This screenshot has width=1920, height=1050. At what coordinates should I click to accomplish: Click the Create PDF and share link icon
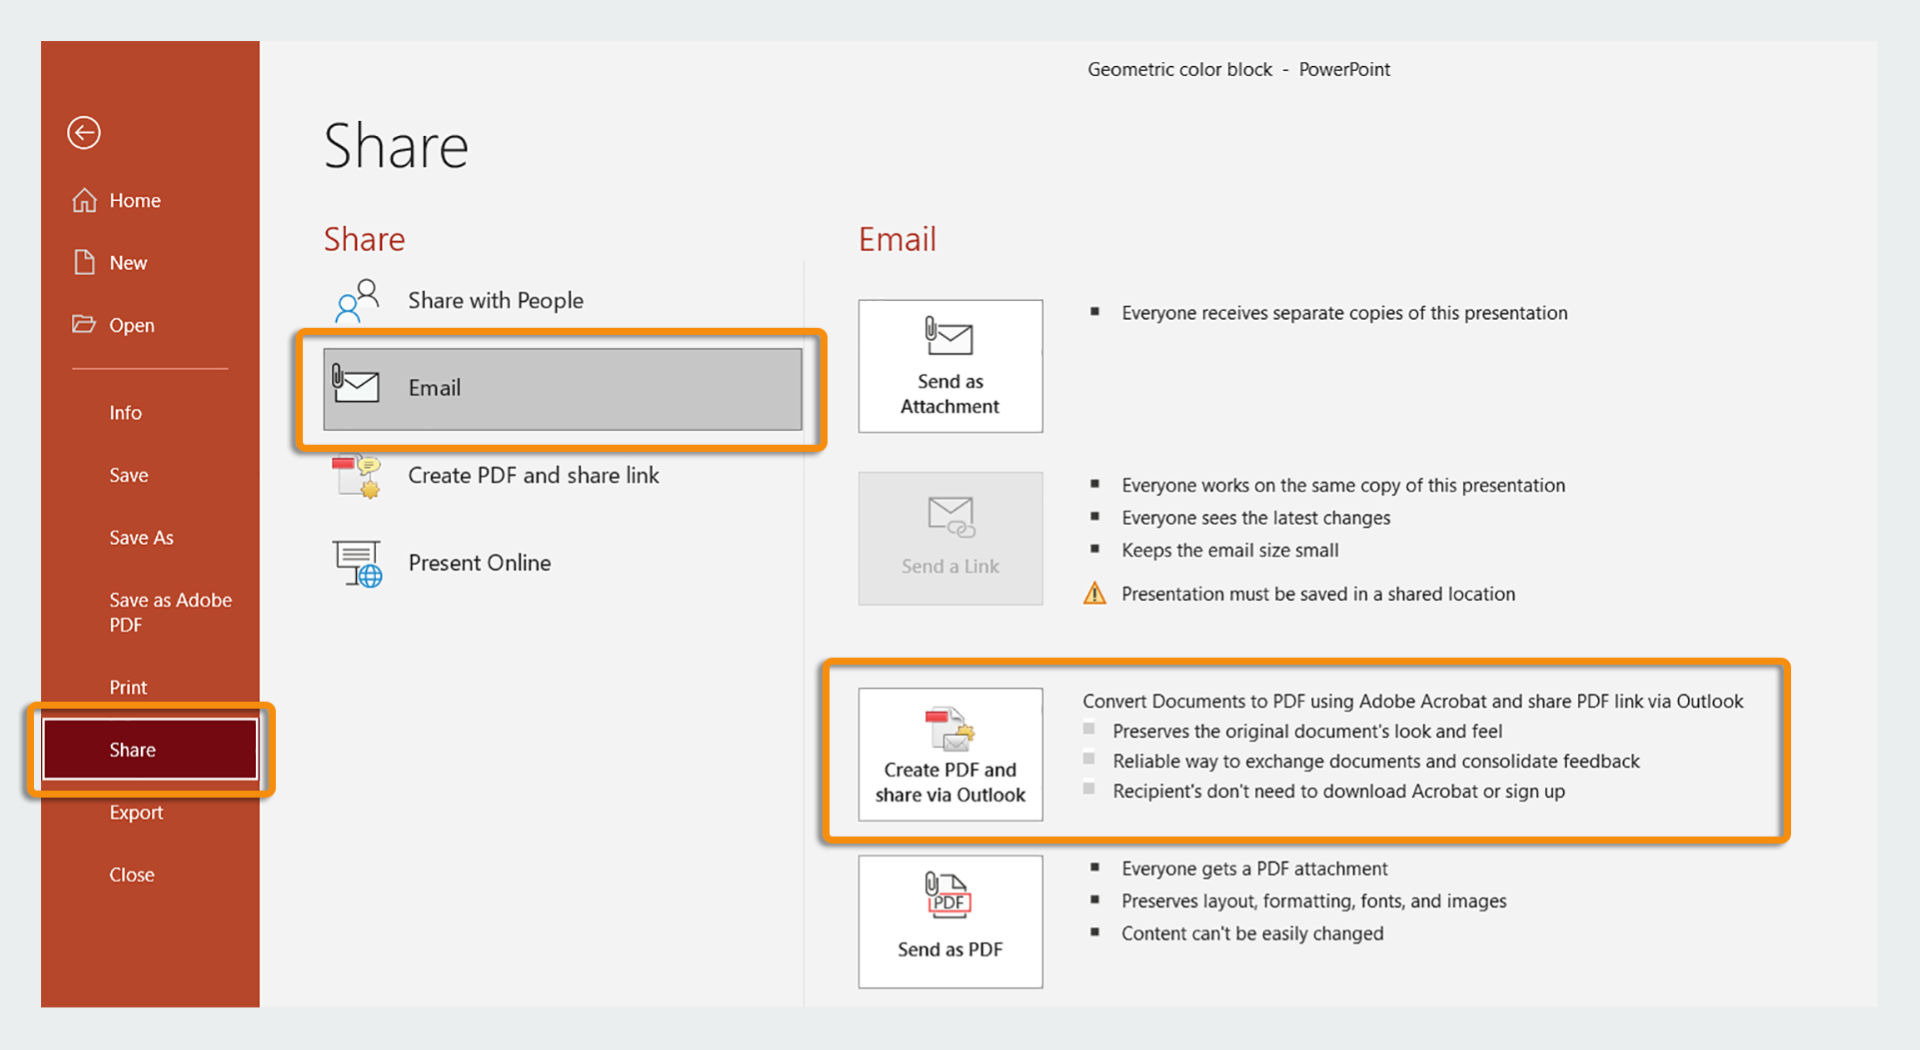point(356,476)
